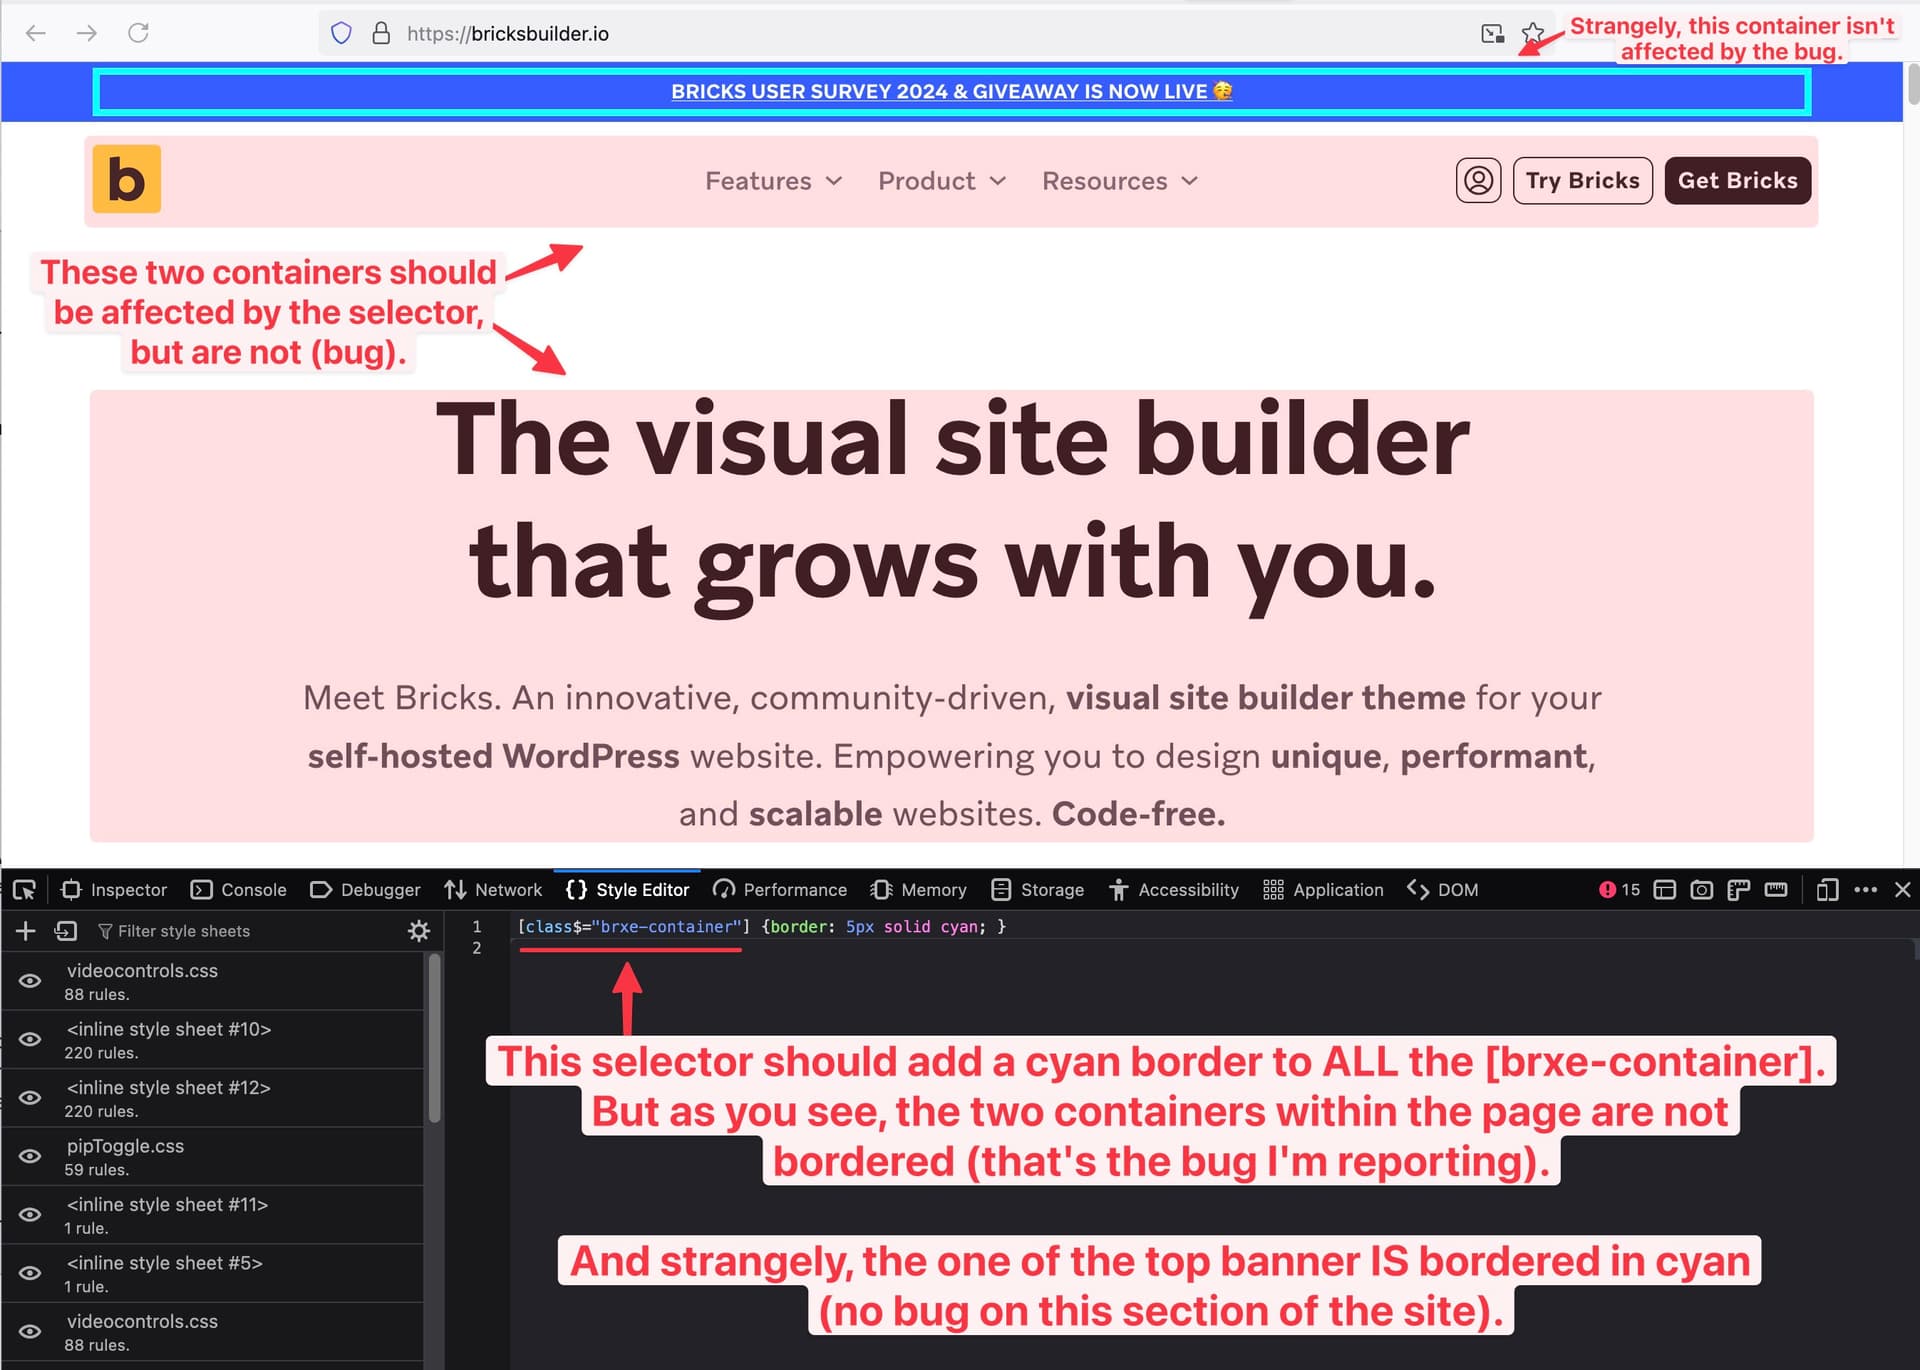Select inline style sheet #10 row
The width and height of the screenshot is (1920, 1370).
(x=212, y=1040)
